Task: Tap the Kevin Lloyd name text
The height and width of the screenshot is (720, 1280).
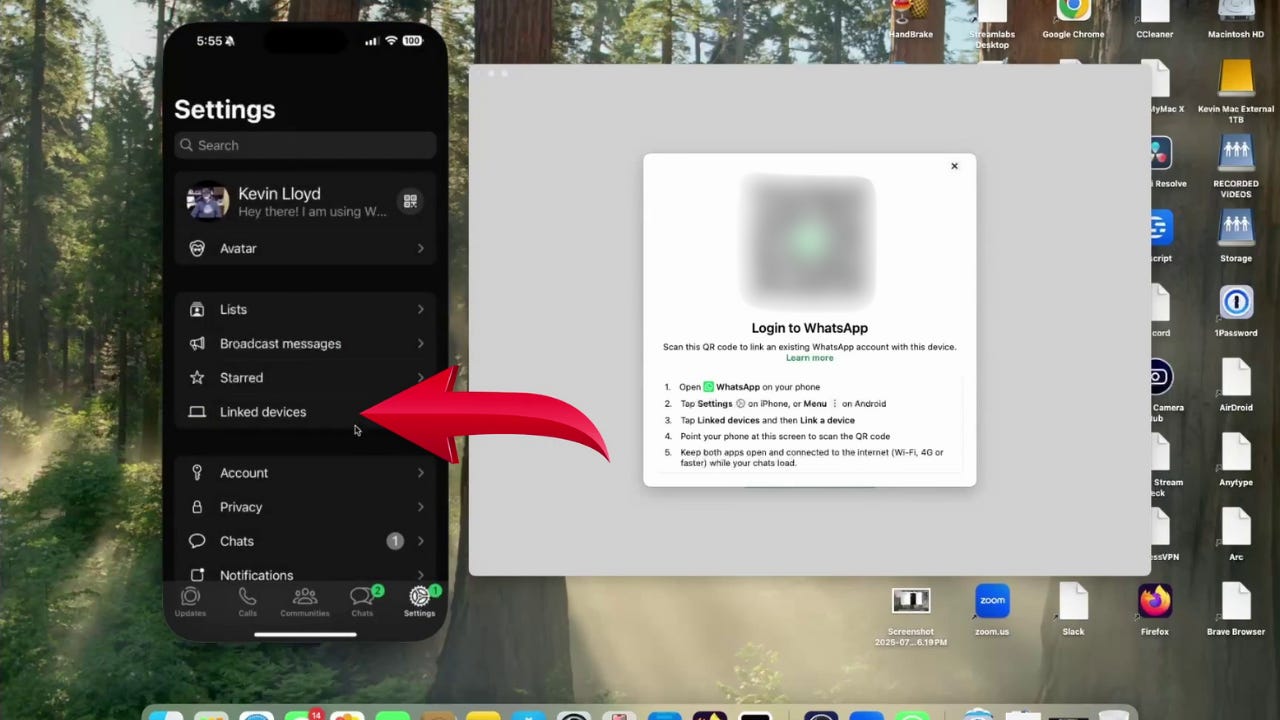Action: (279, 193)
